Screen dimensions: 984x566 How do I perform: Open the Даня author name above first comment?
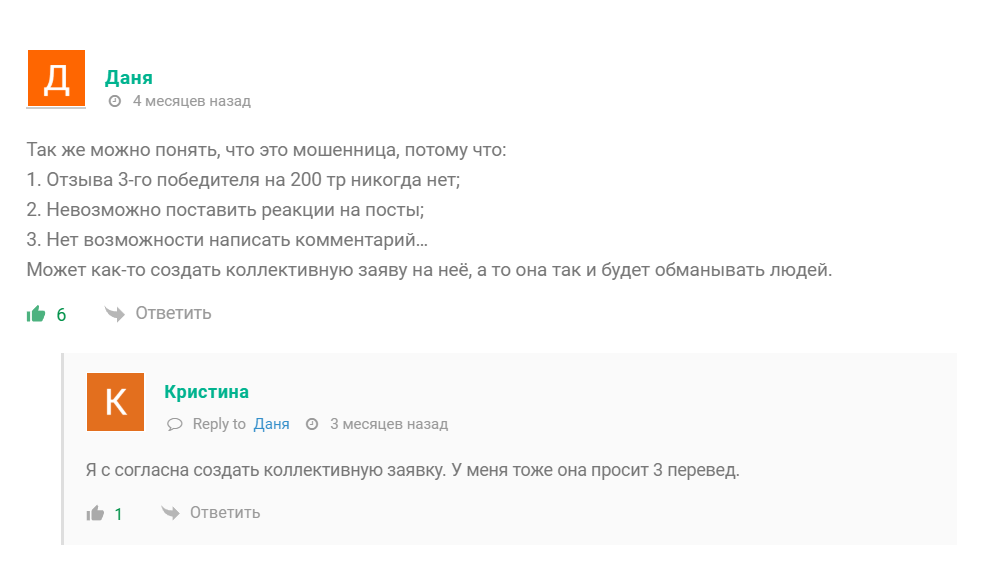129,78
